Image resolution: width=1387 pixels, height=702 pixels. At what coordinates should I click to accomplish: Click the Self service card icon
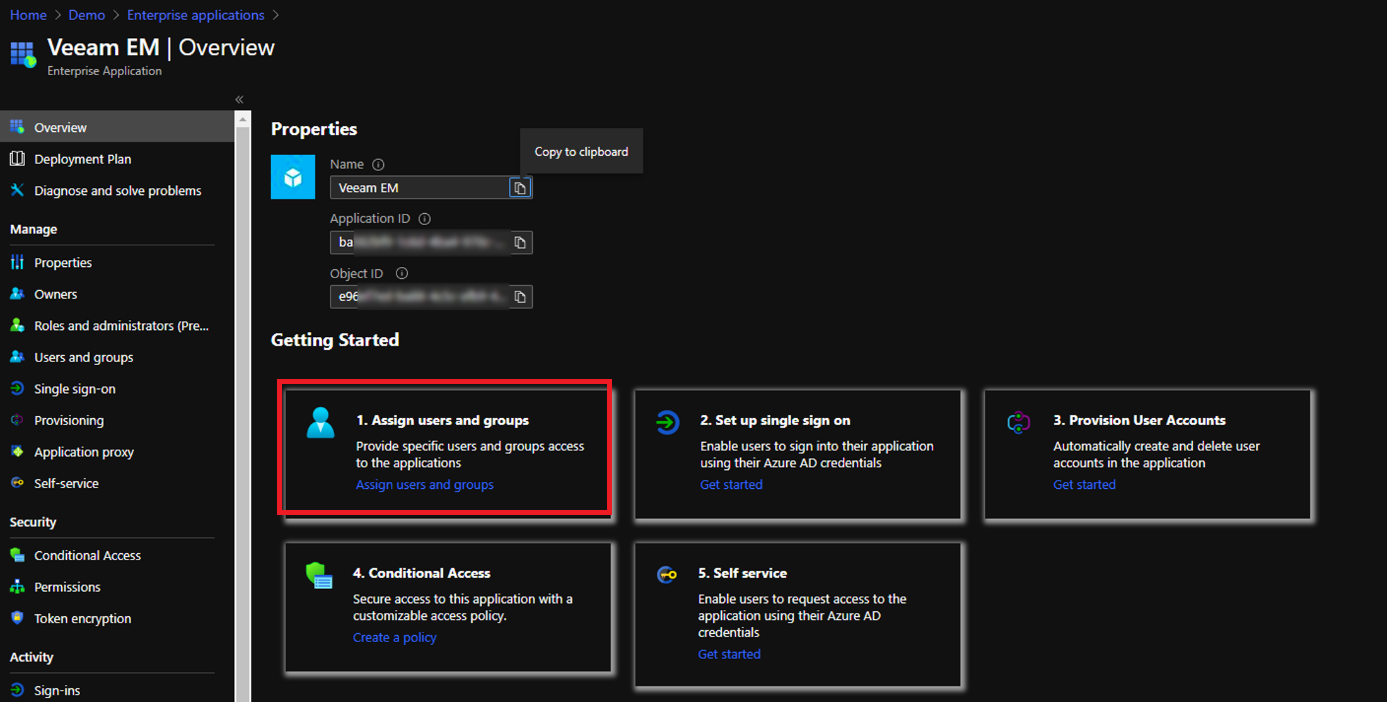667,575
